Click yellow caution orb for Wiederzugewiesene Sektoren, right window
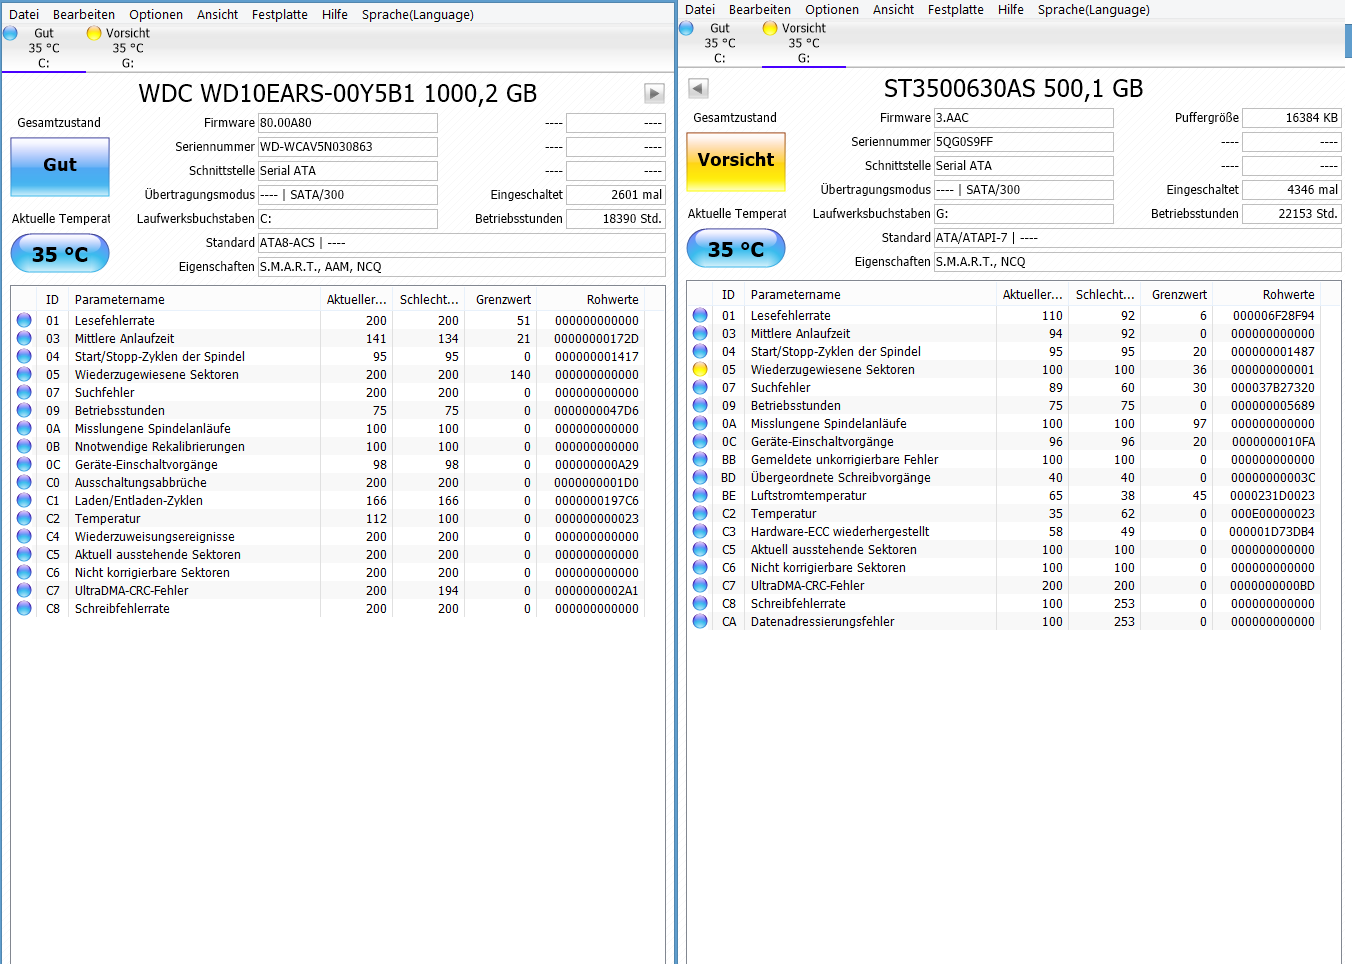This screenshot has height=964, width=1352. [700, 369]
